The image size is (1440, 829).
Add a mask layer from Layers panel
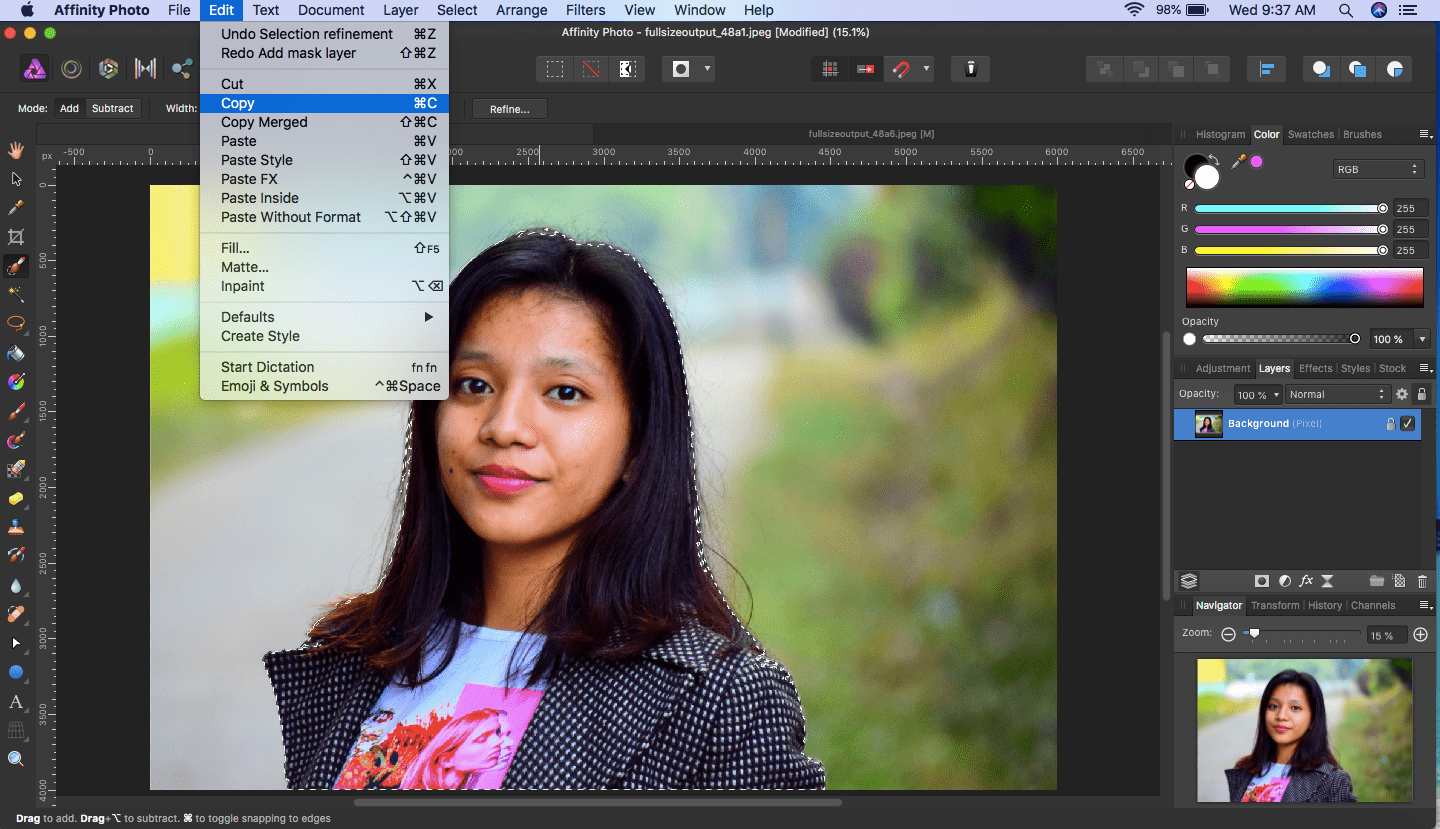coord(1262,581)
